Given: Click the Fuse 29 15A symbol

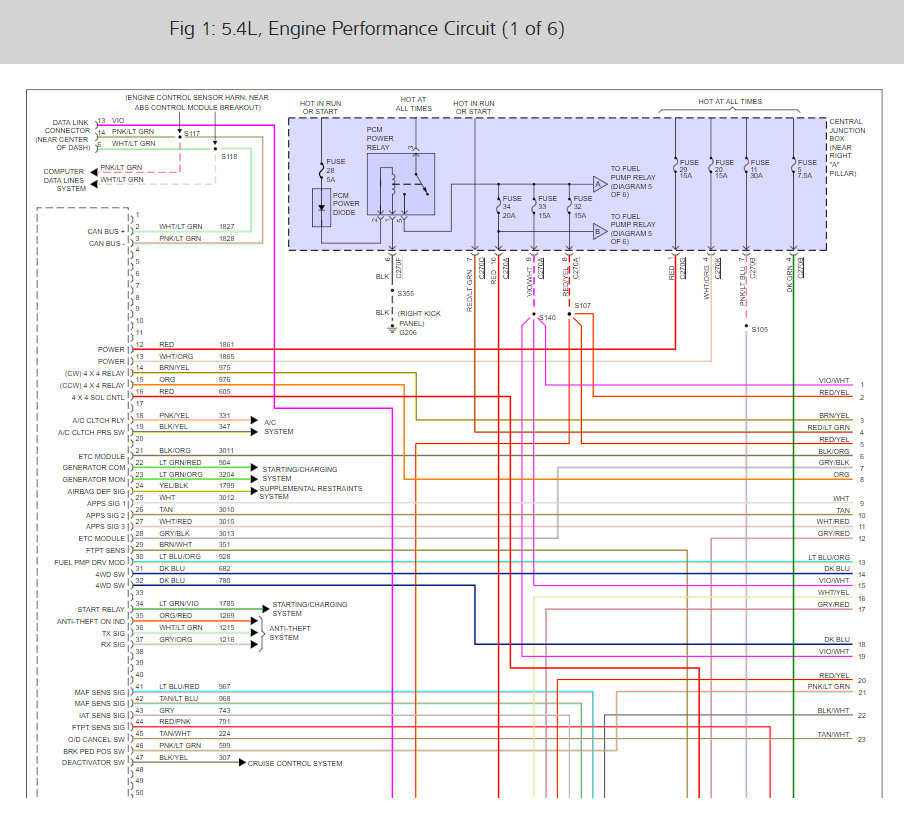Looking at the screenshot, I should [675, 167].
